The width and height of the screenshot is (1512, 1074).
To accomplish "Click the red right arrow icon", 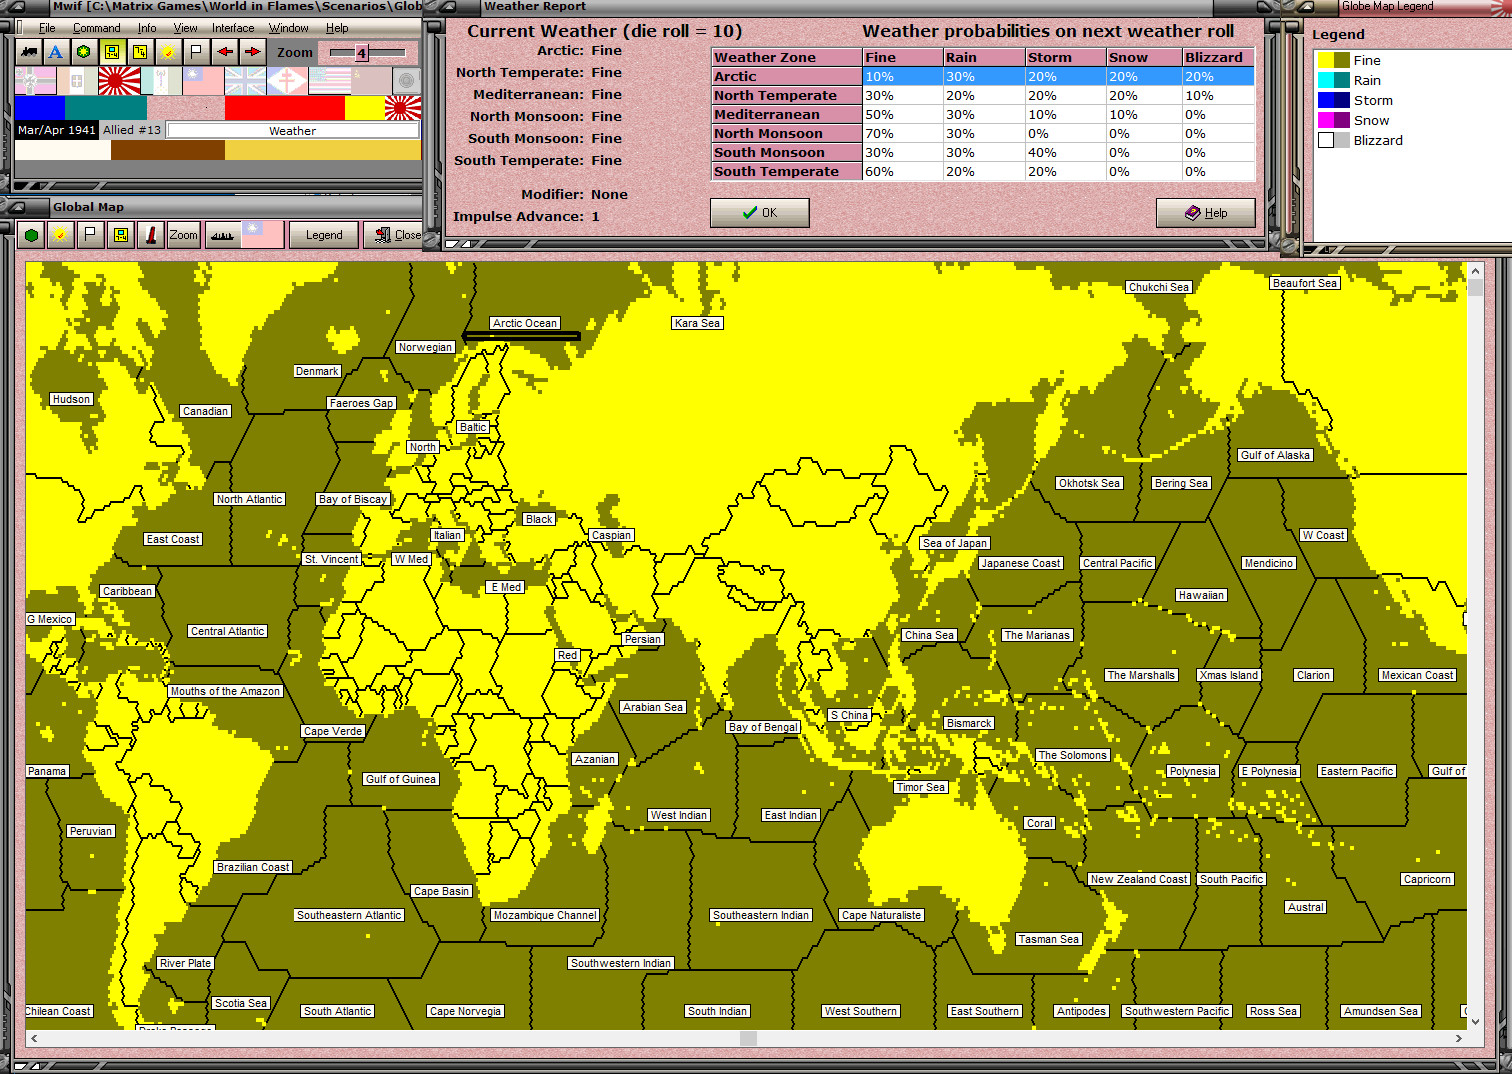I will (253, 52).
